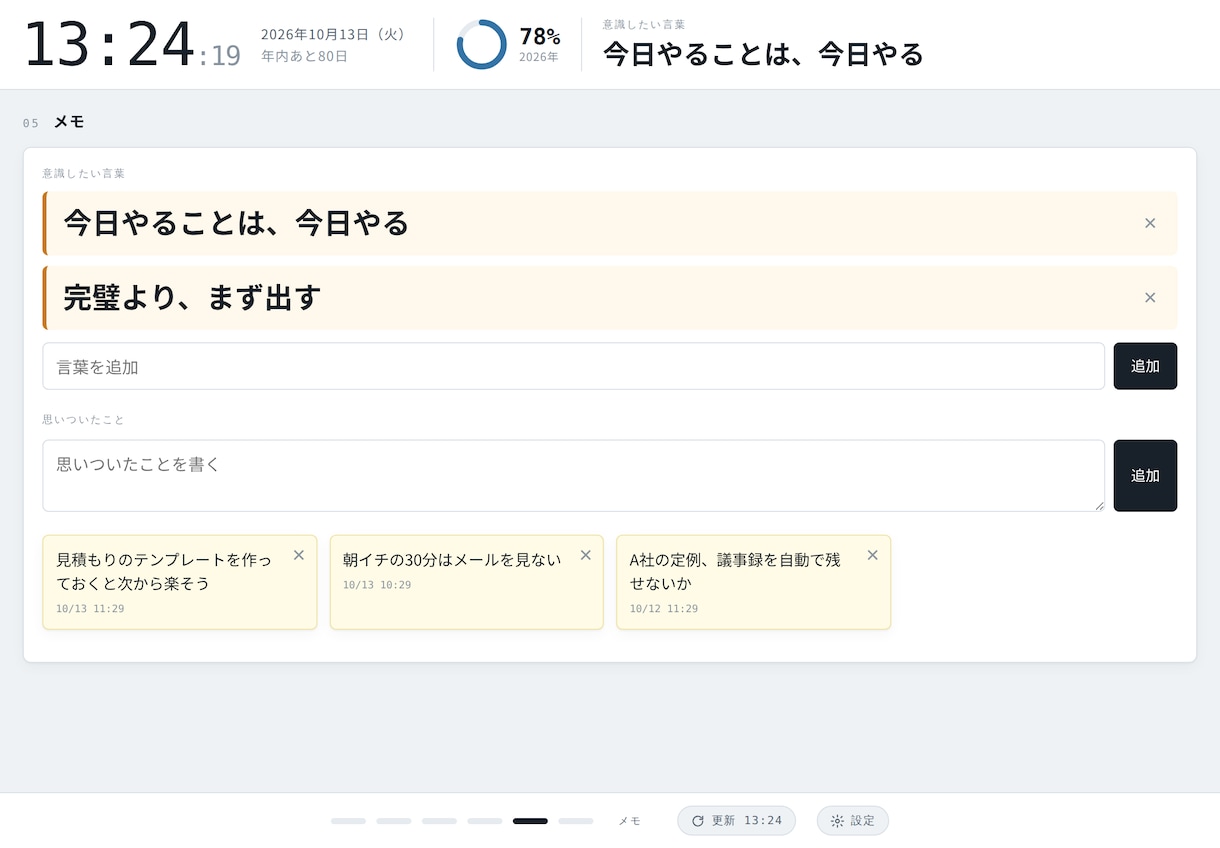
Task: Click the 05 メモ section heading
Action: [x=54, y=122]
